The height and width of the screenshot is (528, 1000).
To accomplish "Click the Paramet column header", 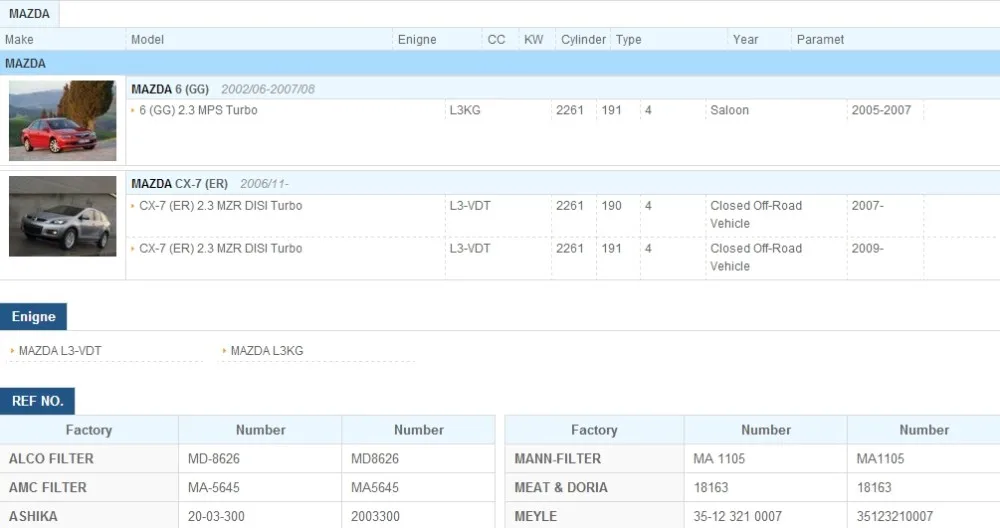I will [820, 40].
